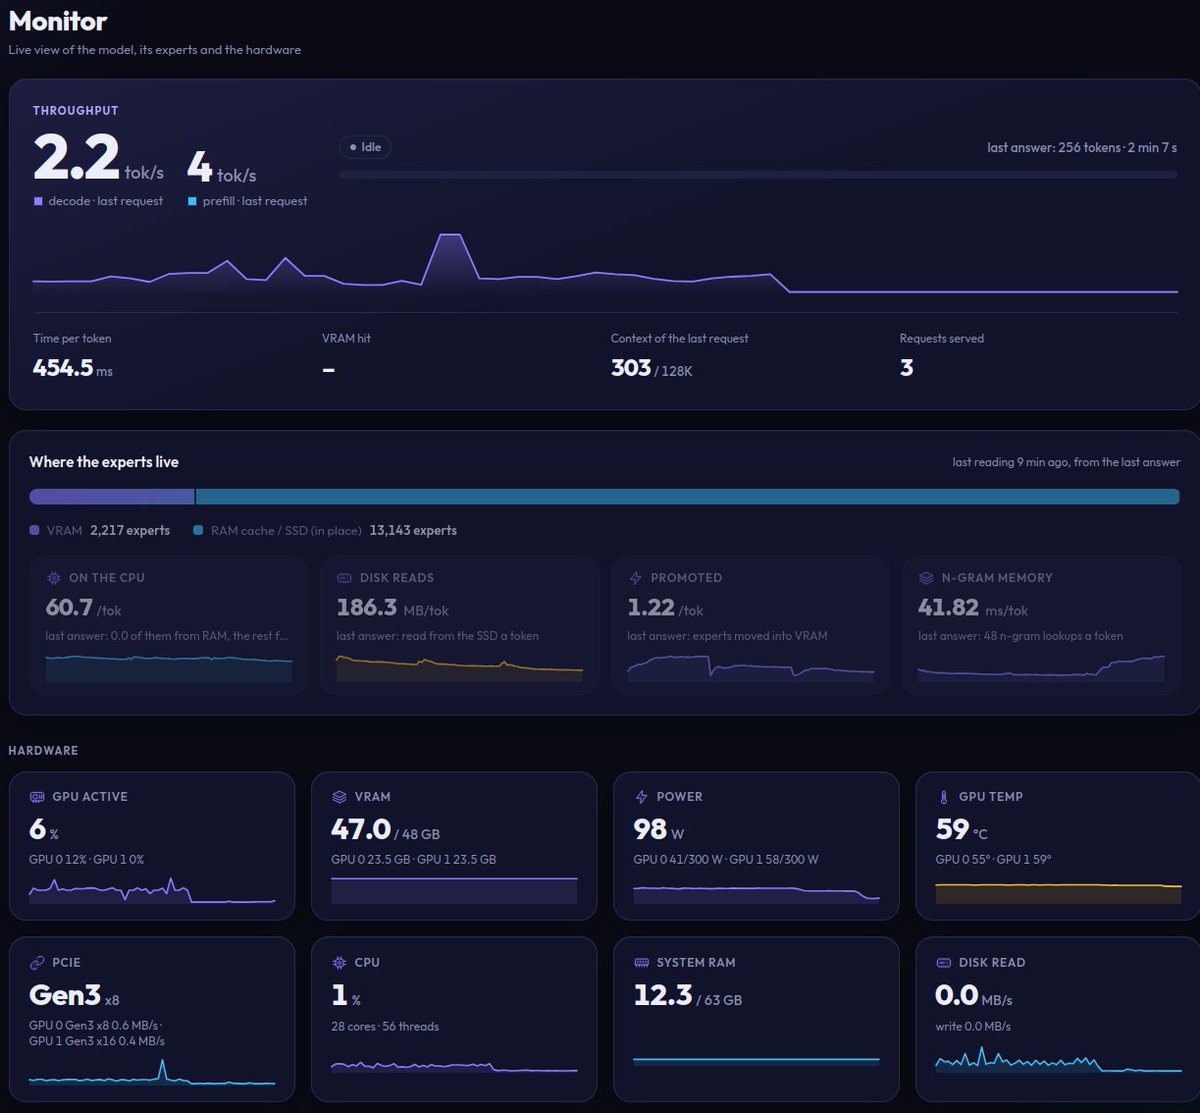Click the request progress bar under the Idle pill
The height and width of the screenshot is (1113, 1200).
pyautogui.click(x=758, y=175)
